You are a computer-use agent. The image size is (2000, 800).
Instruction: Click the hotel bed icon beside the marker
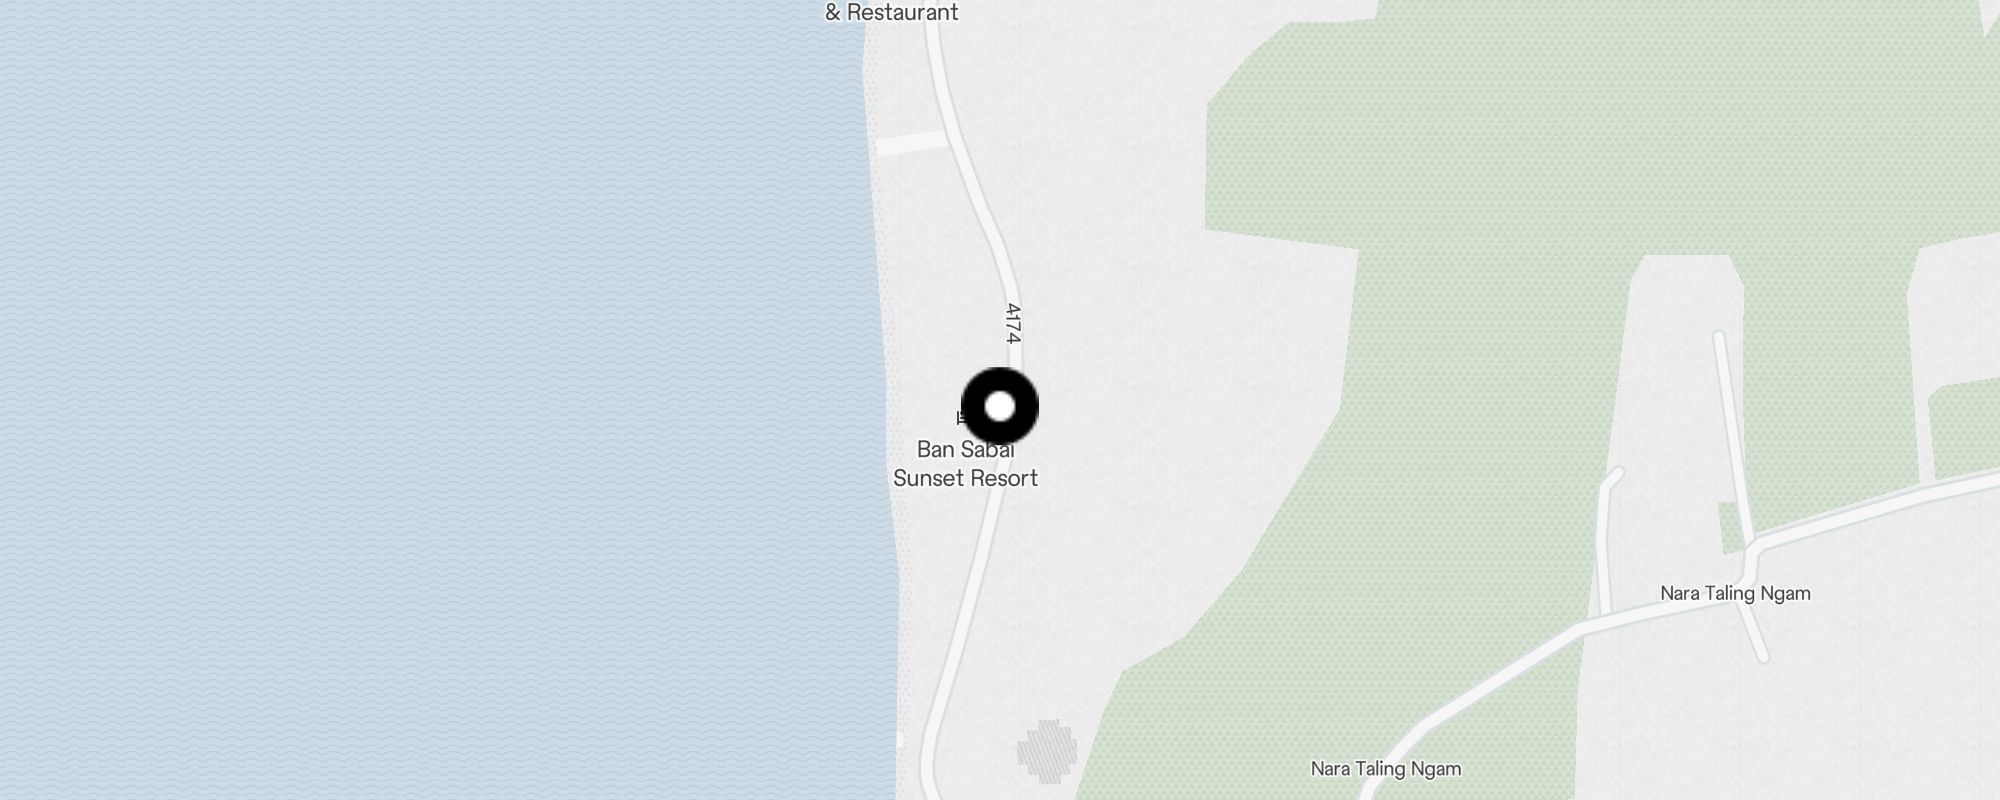point(962,418)
